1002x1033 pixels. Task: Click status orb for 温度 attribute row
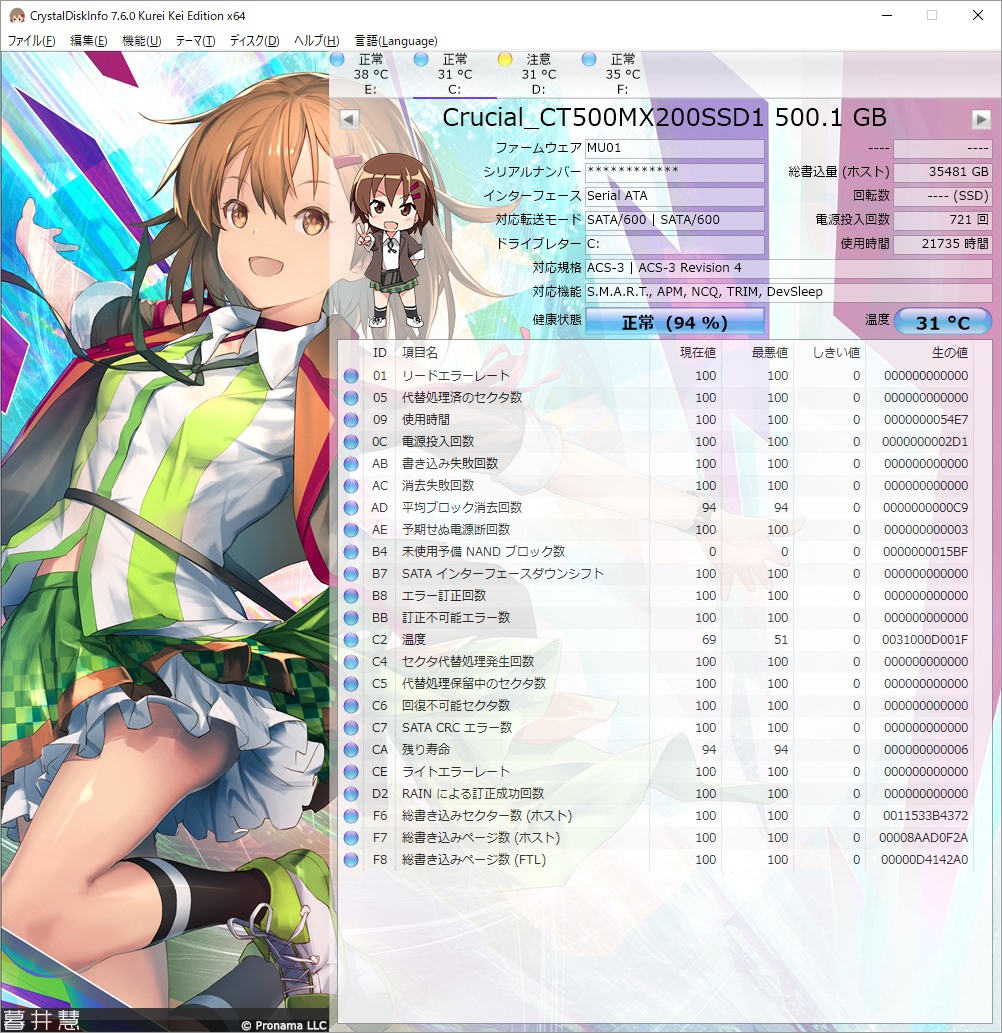(351, 640)
